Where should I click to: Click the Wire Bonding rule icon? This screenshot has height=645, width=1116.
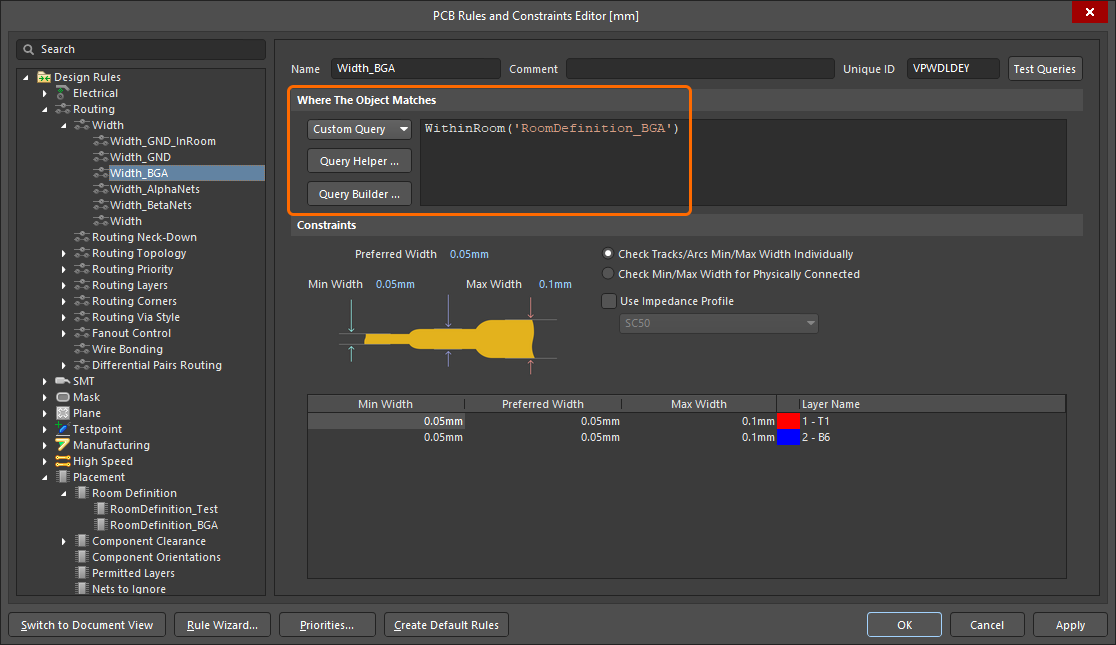(82, 349)
